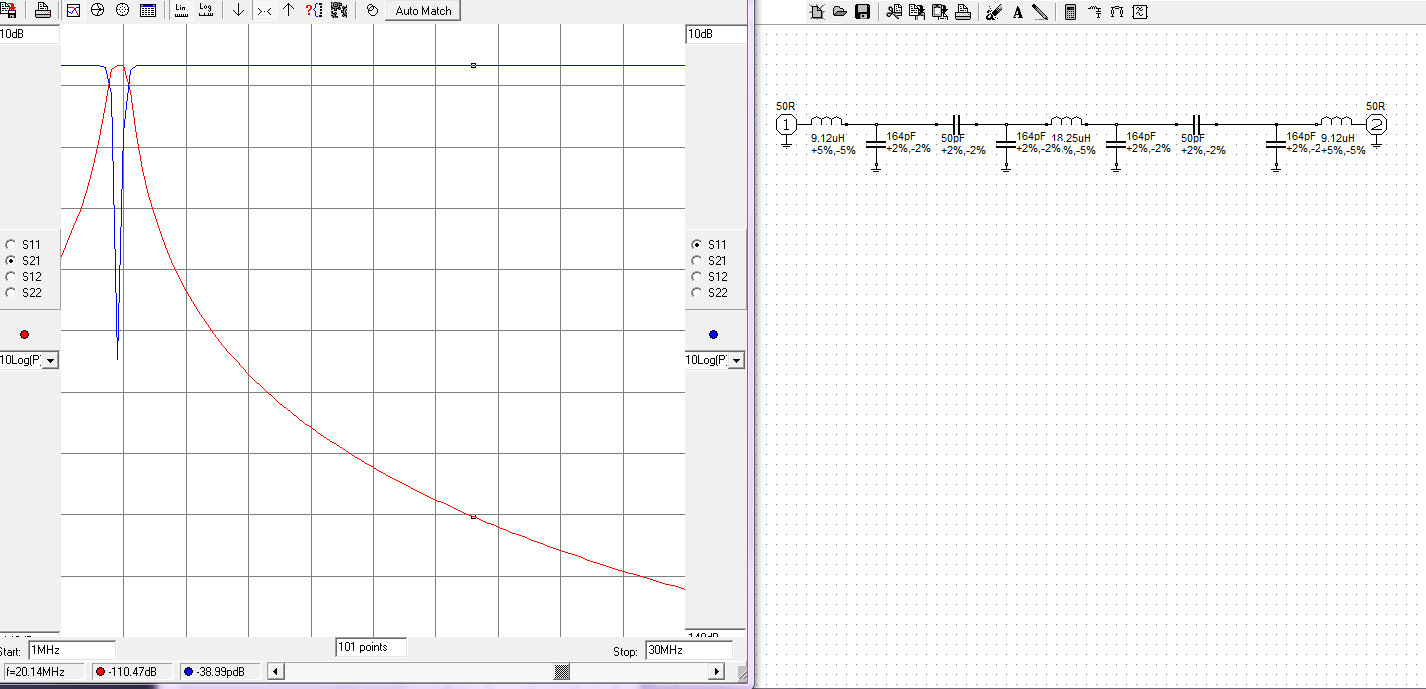Open the calculator icon in schematic toolbar
1426x689 pixels.
(1070, 12)
